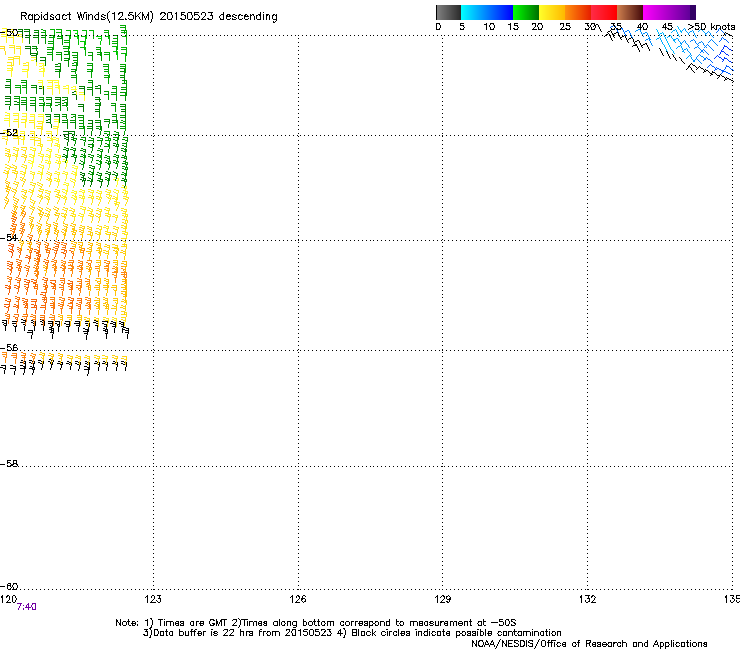Click the legend label "20"
This screenshot has width=740, height=650.
tap(537, 27)
